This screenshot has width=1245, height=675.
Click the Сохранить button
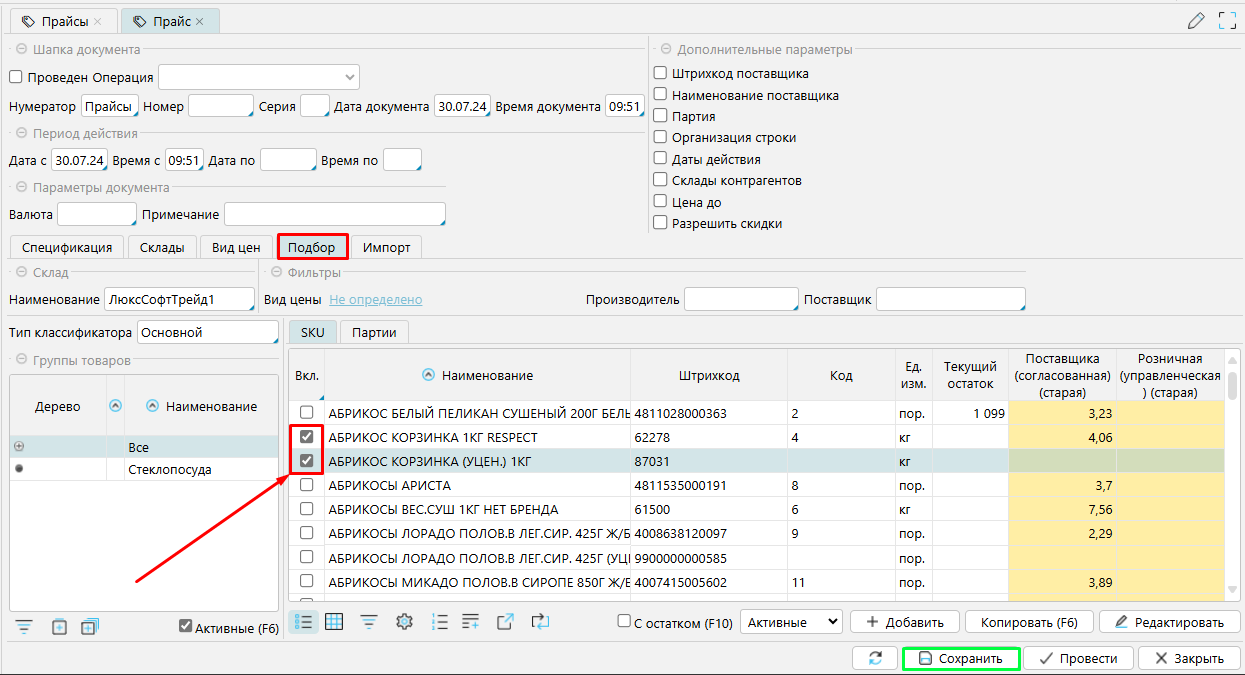click(960, 658)
